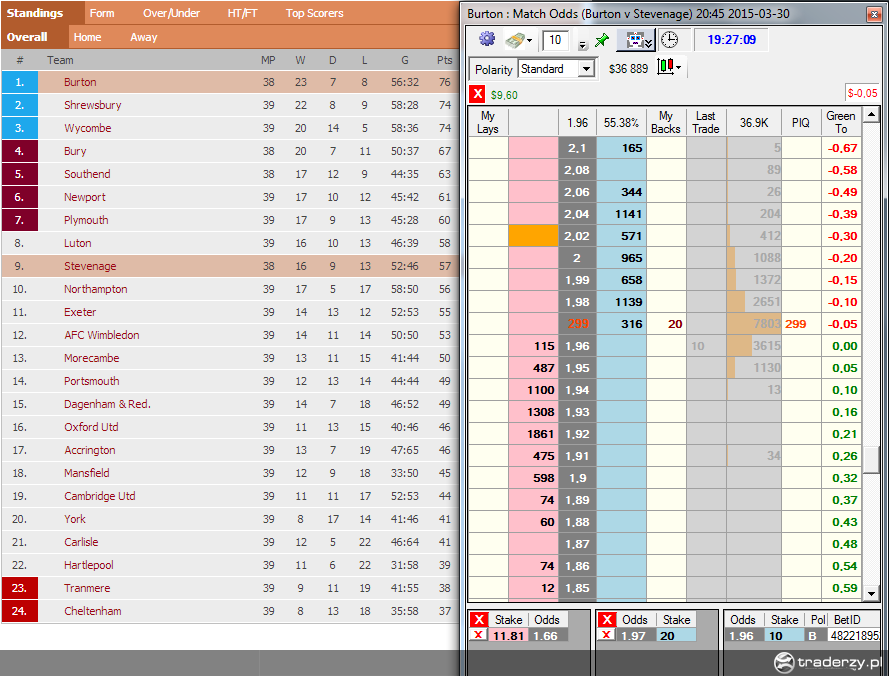
Task: Open the AFC Wimbledon team link
Action: 101,335
